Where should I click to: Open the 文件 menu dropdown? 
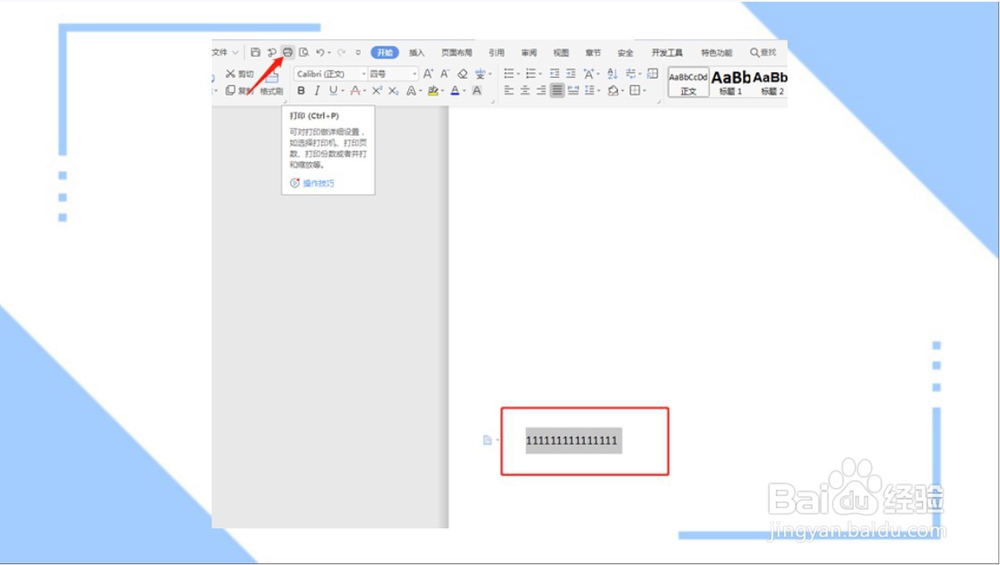pyautogui.click(x=225, y=52)
